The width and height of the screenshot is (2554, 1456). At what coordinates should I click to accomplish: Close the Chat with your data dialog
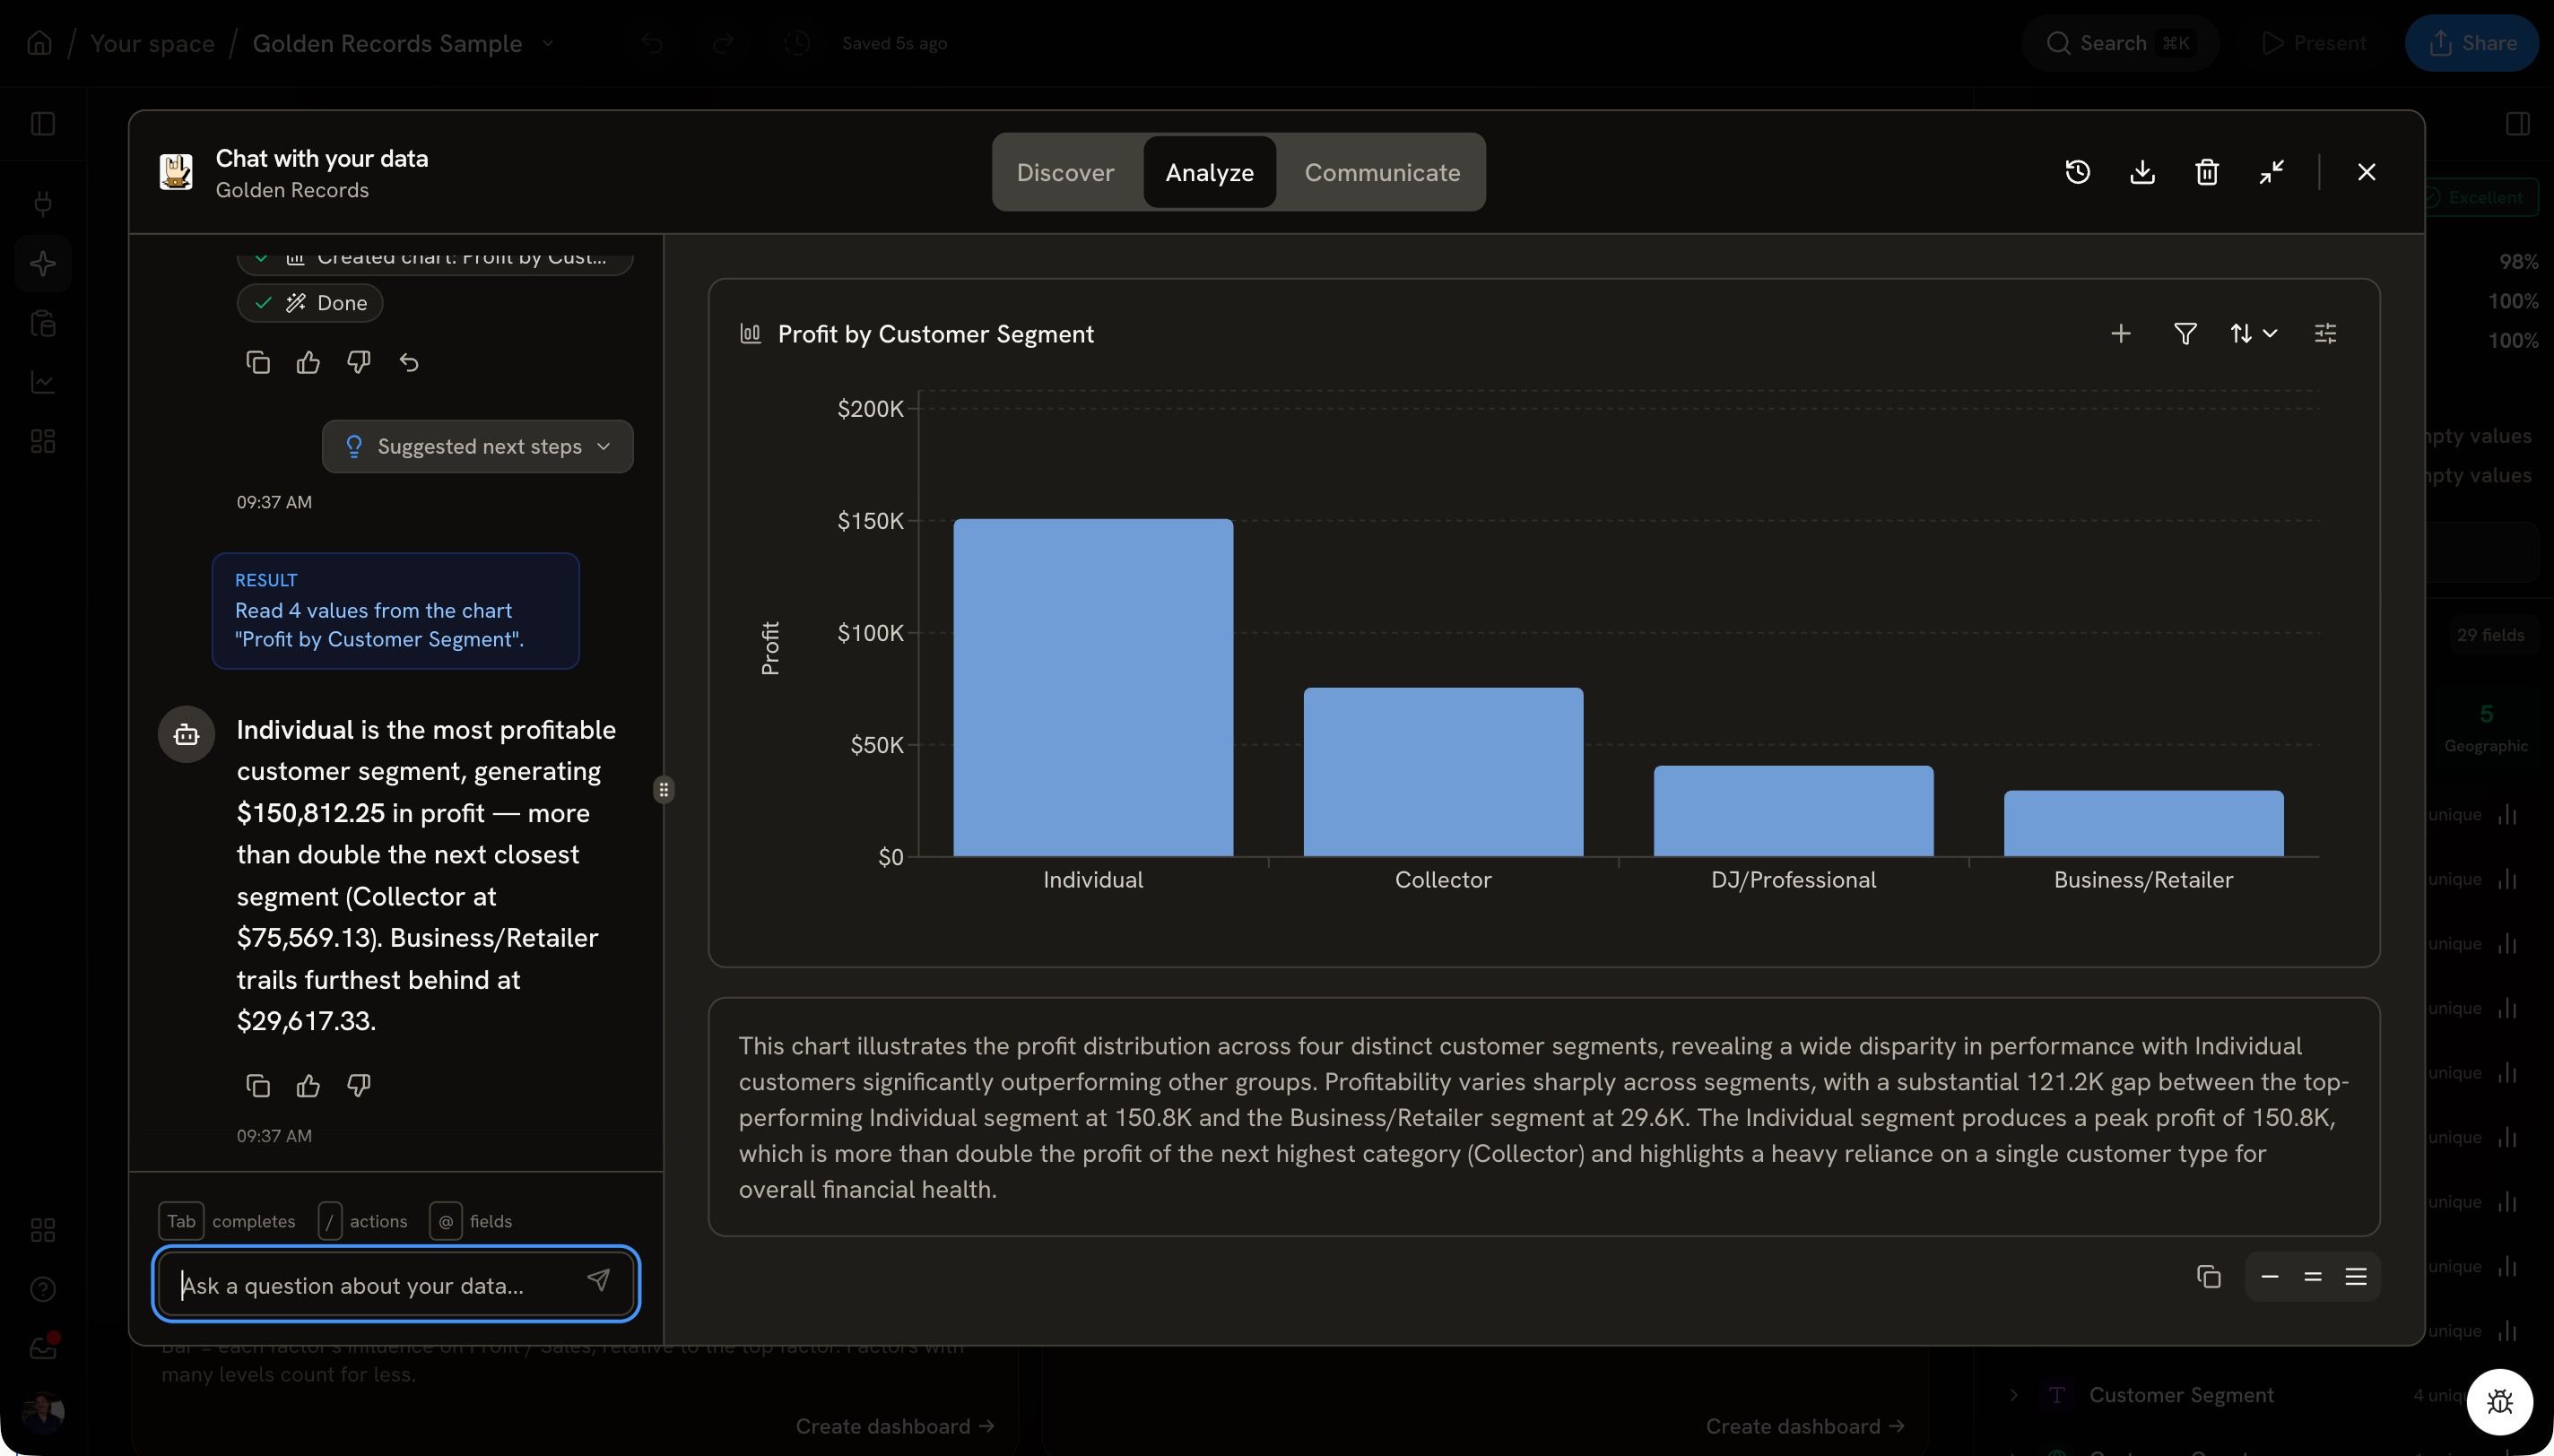click(2366, 172)
